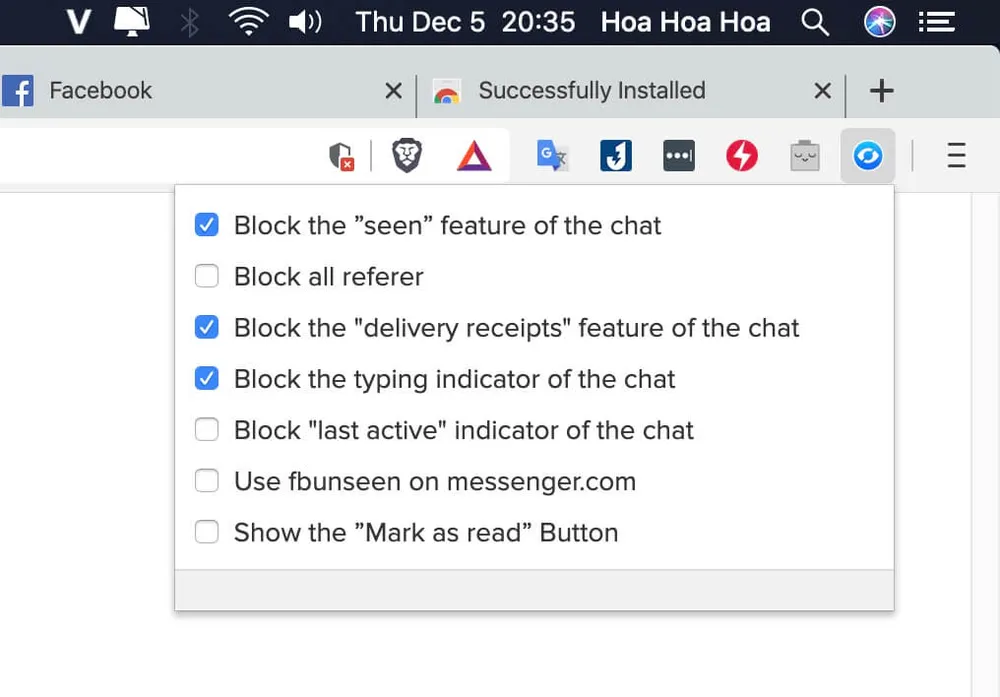Click the Siri icon in the menu bar

pos(880,22)
